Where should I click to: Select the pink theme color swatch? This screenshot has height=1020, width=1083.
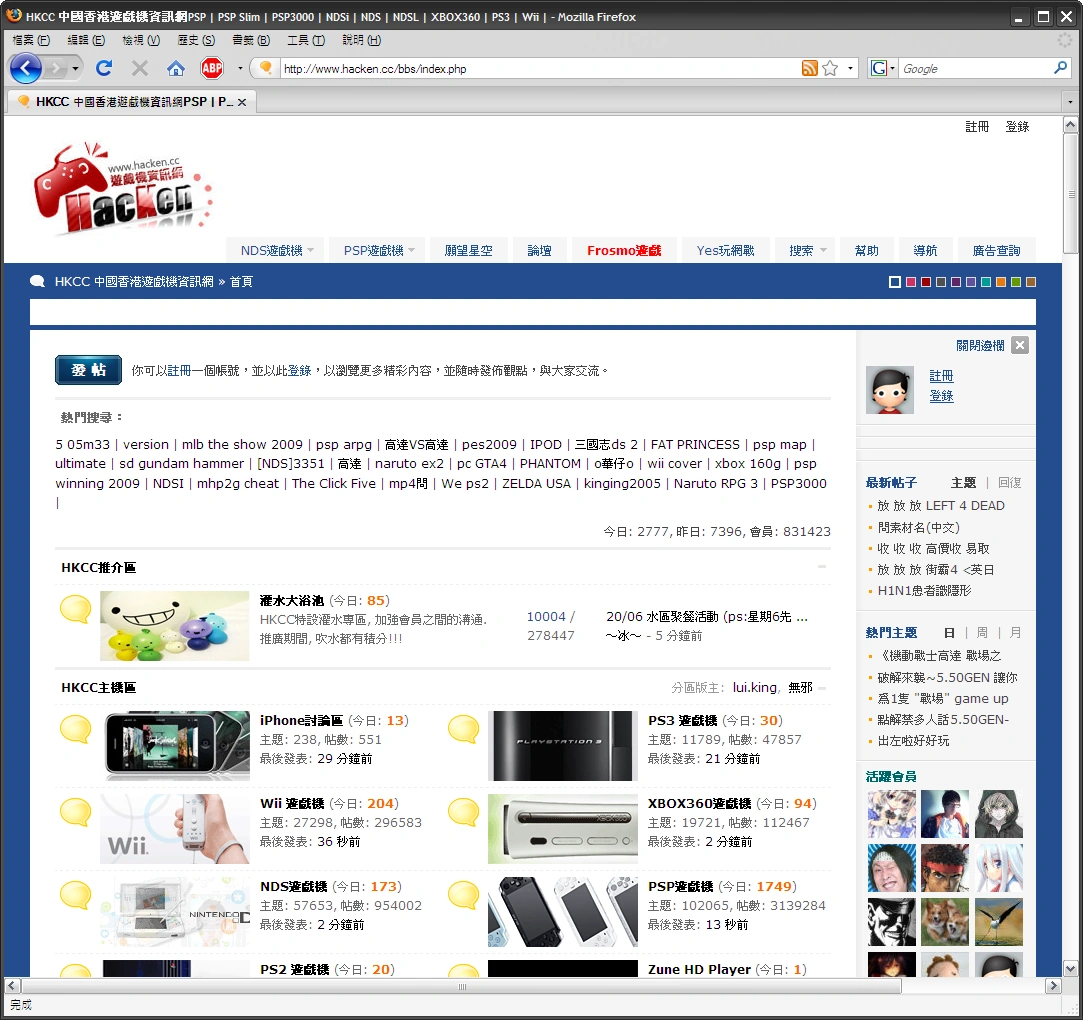[x=911, y=282]
